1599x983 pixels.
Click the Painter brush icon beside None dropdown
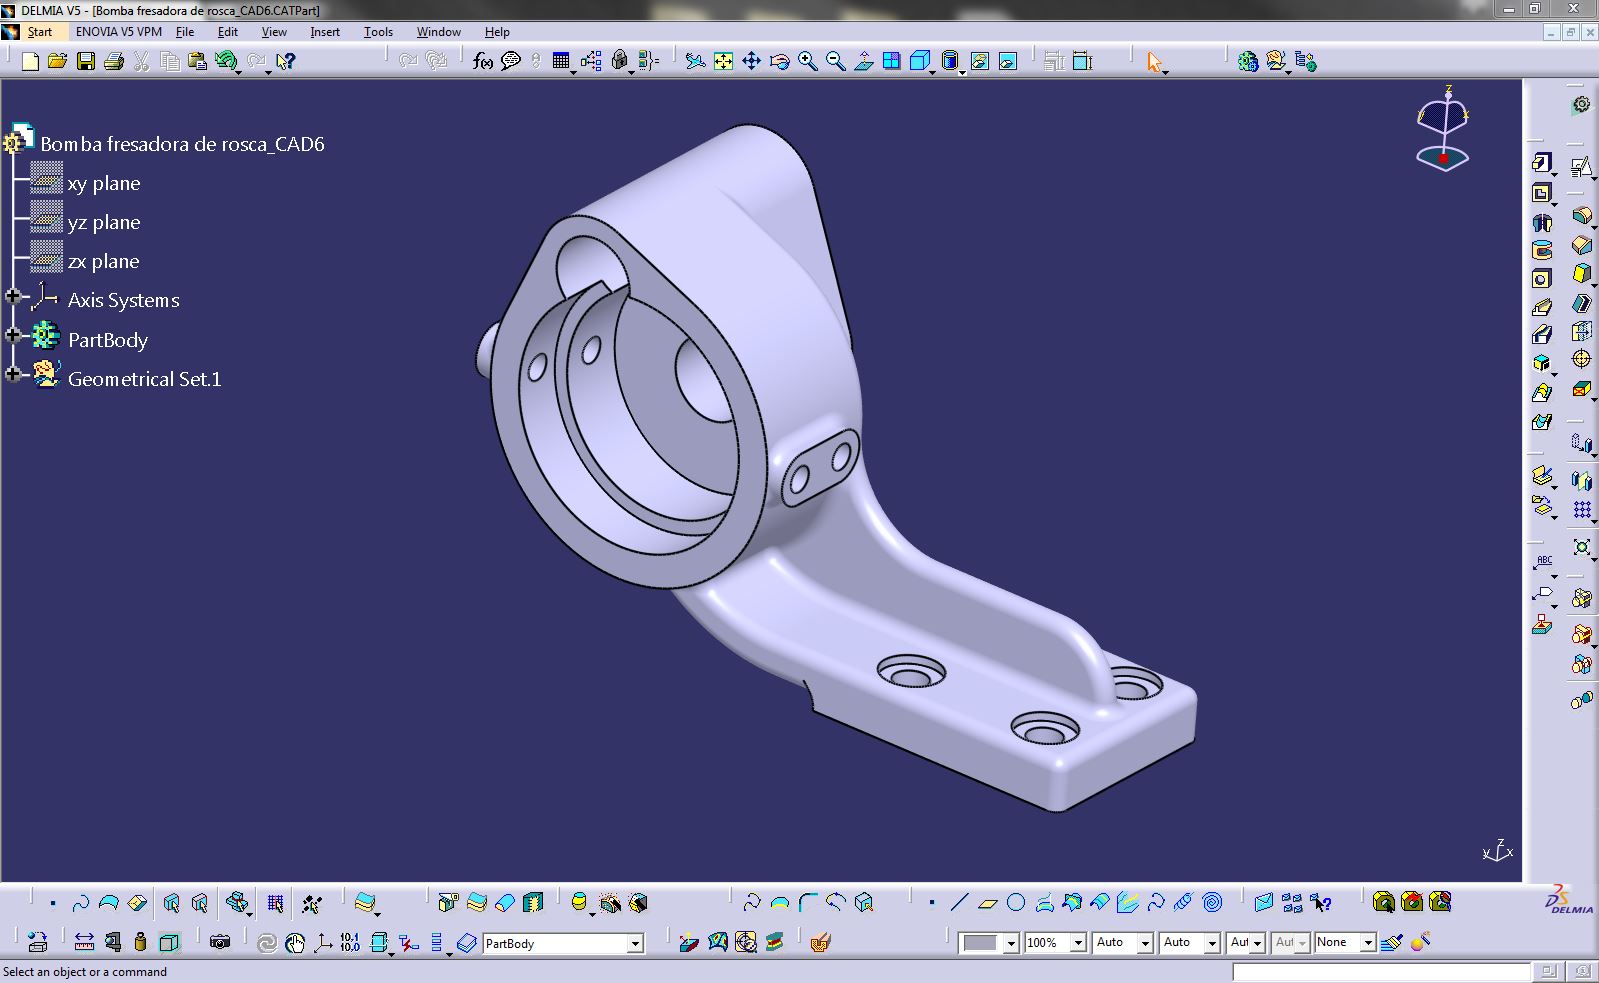tap(1391, 942)
